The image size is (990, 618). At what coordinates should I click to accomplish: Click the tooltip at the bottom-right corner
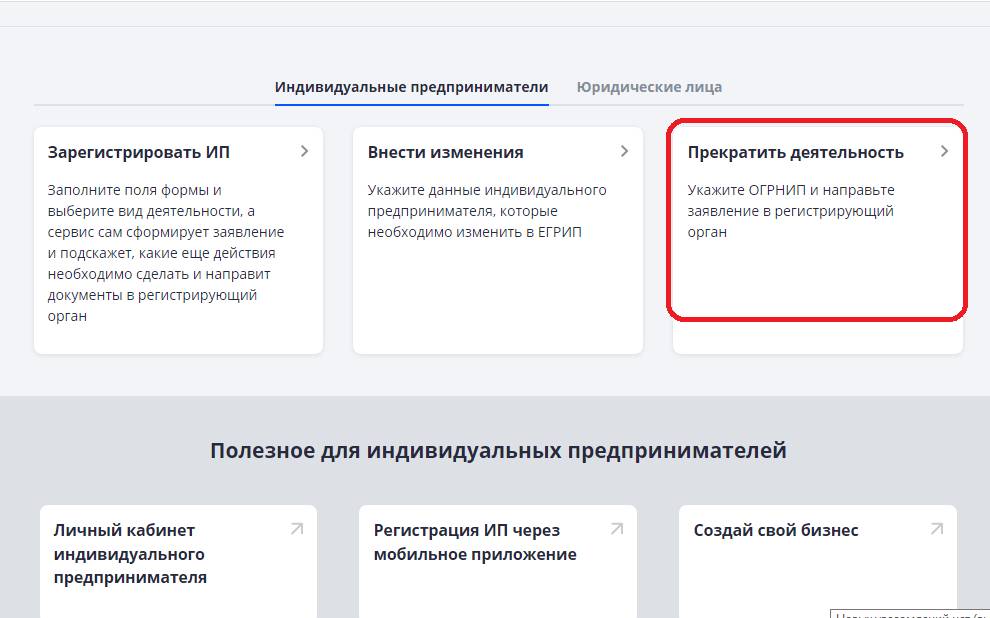(x=909, y=613)
